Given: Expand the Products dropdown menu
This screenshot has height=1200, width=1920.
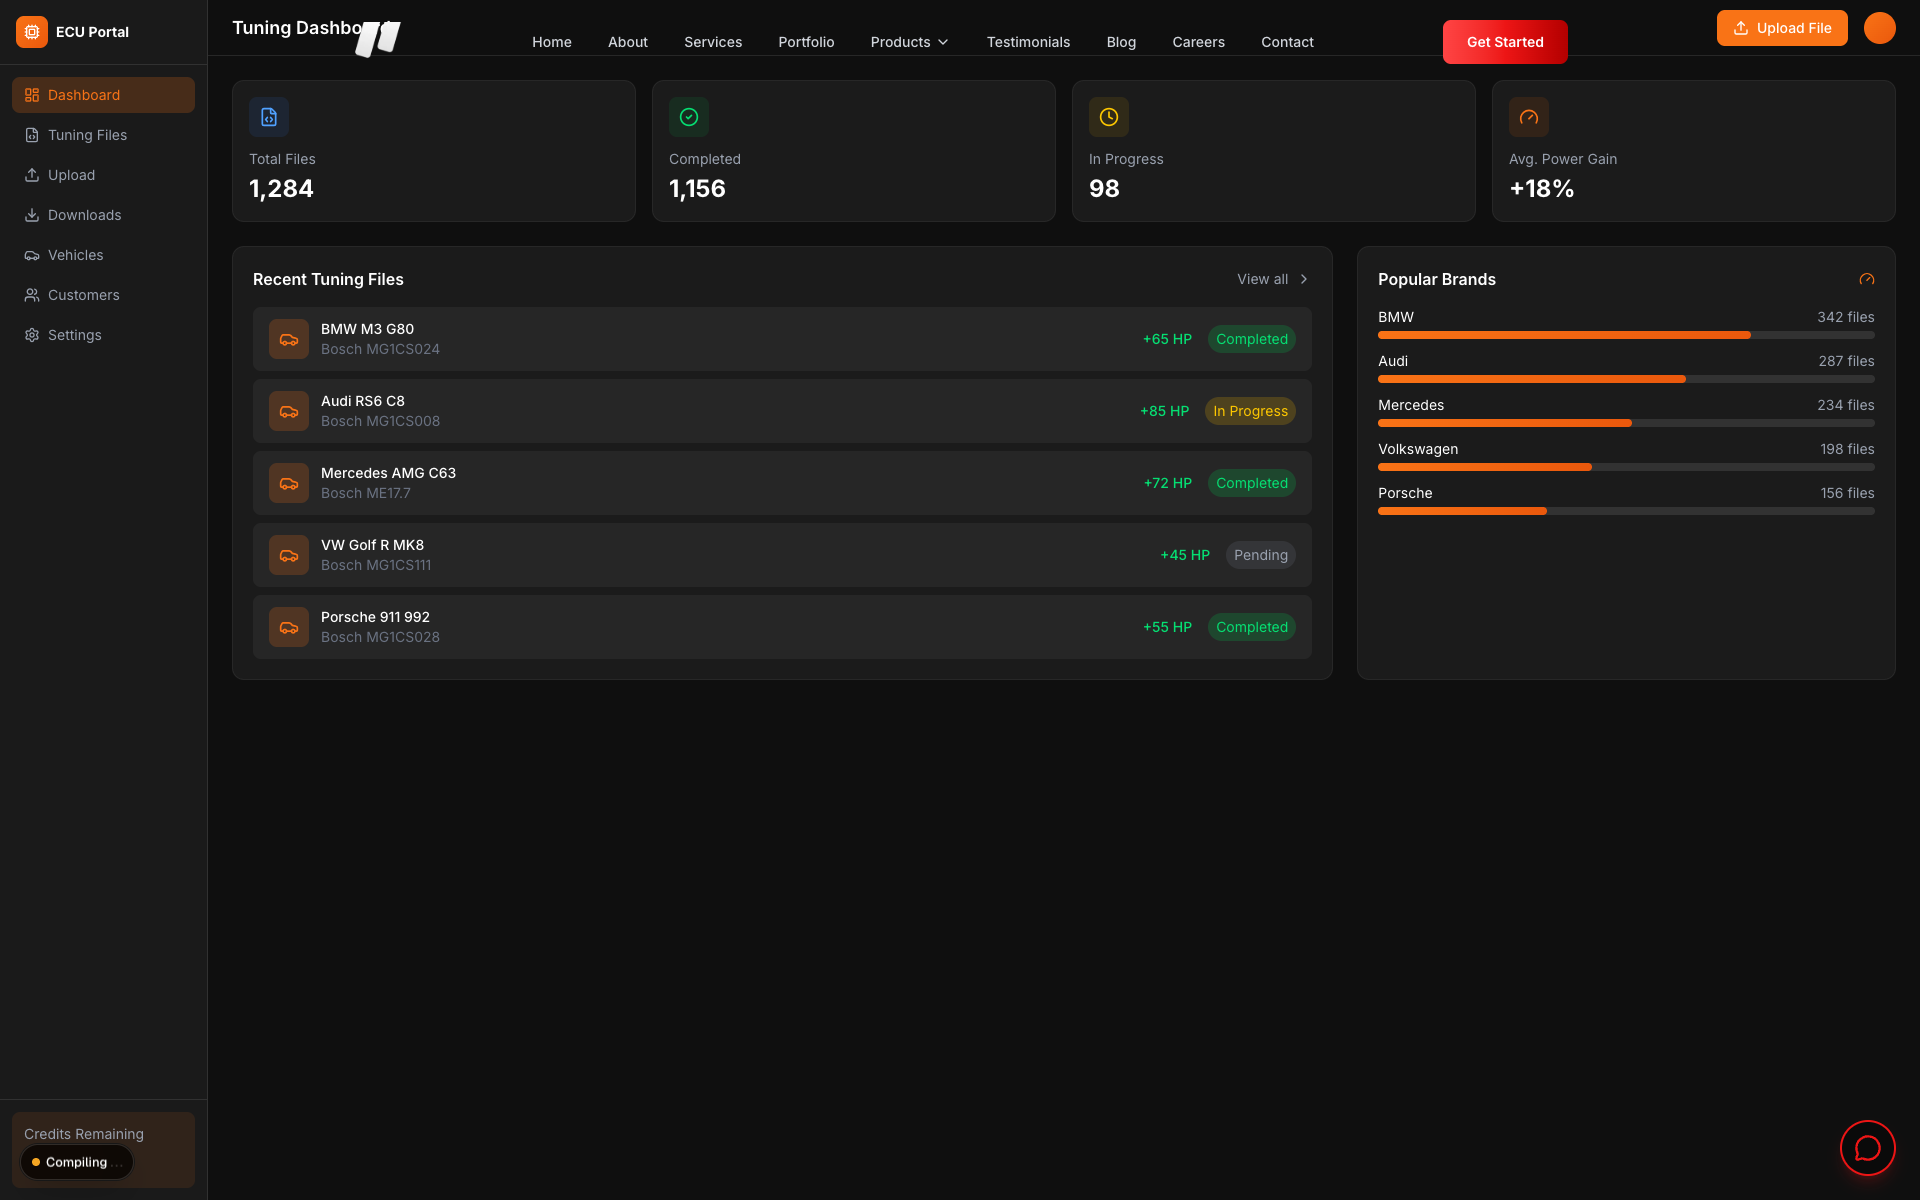Looking at the screenshot, I should click(909, 42).
